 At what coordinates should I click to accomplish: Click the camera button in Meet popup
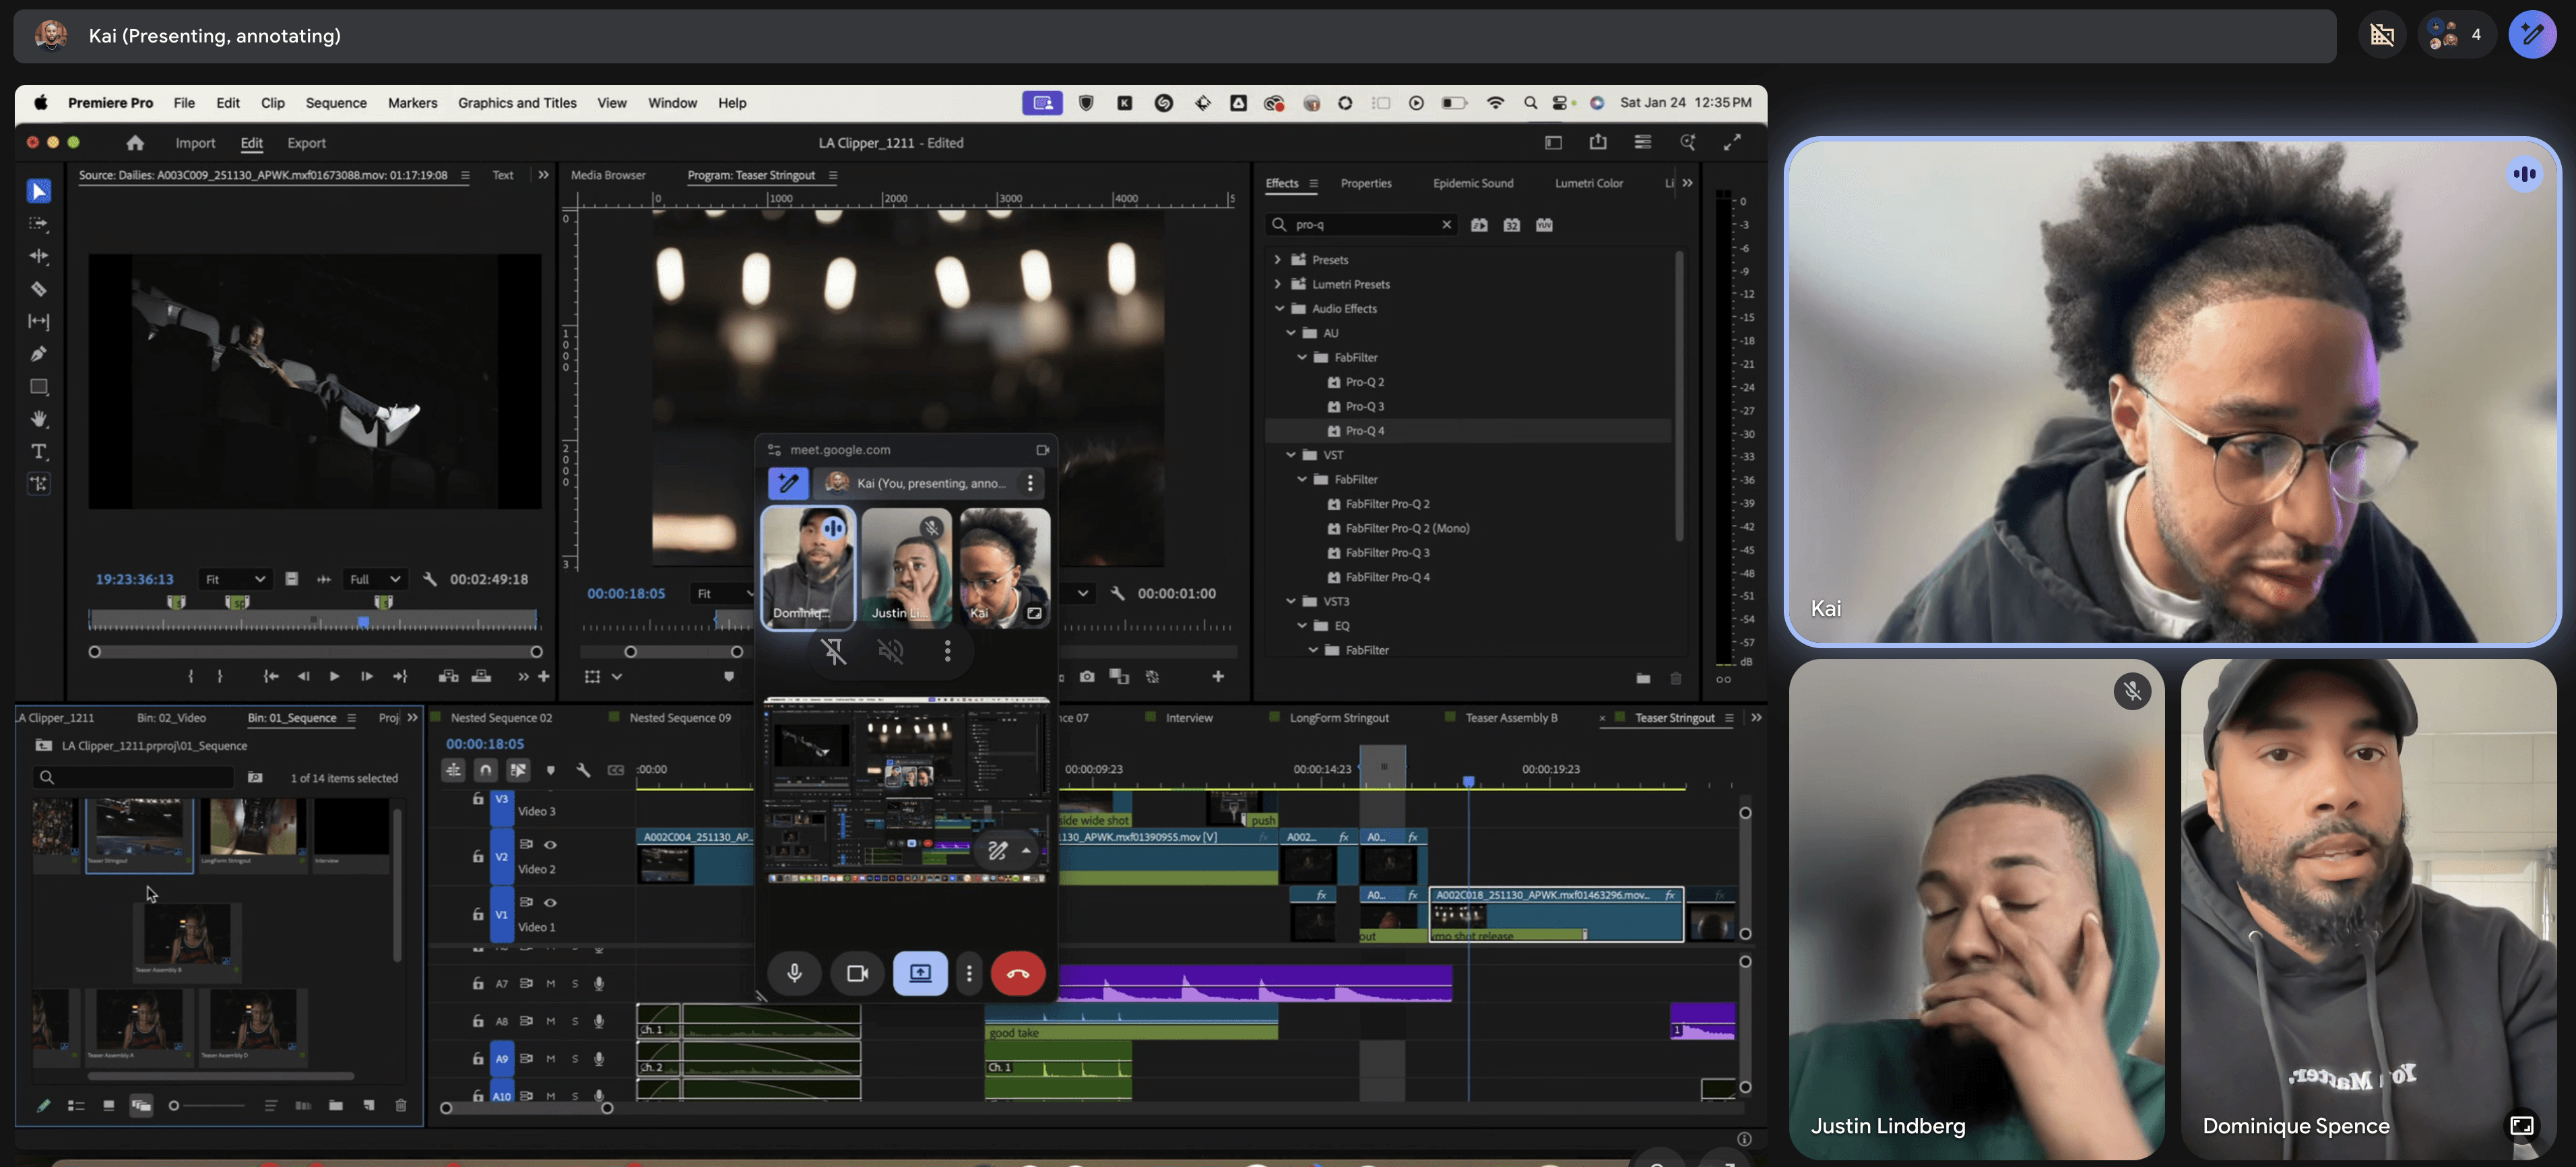(x=857, y=973)
